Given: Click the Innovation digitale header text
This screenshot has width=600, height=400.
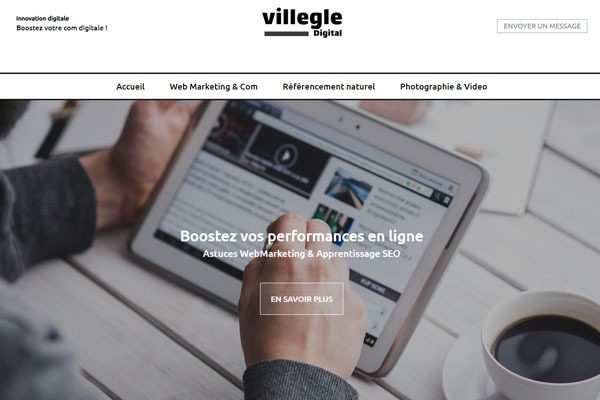Looking at the screenshot, I should click(x=42, y=18).
